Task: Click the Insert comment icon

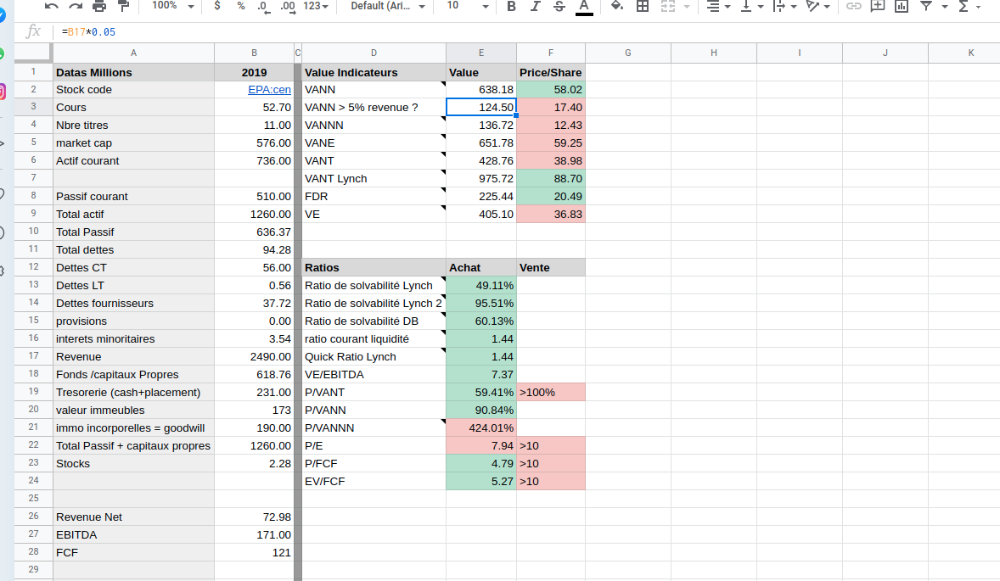Action: 877,6
